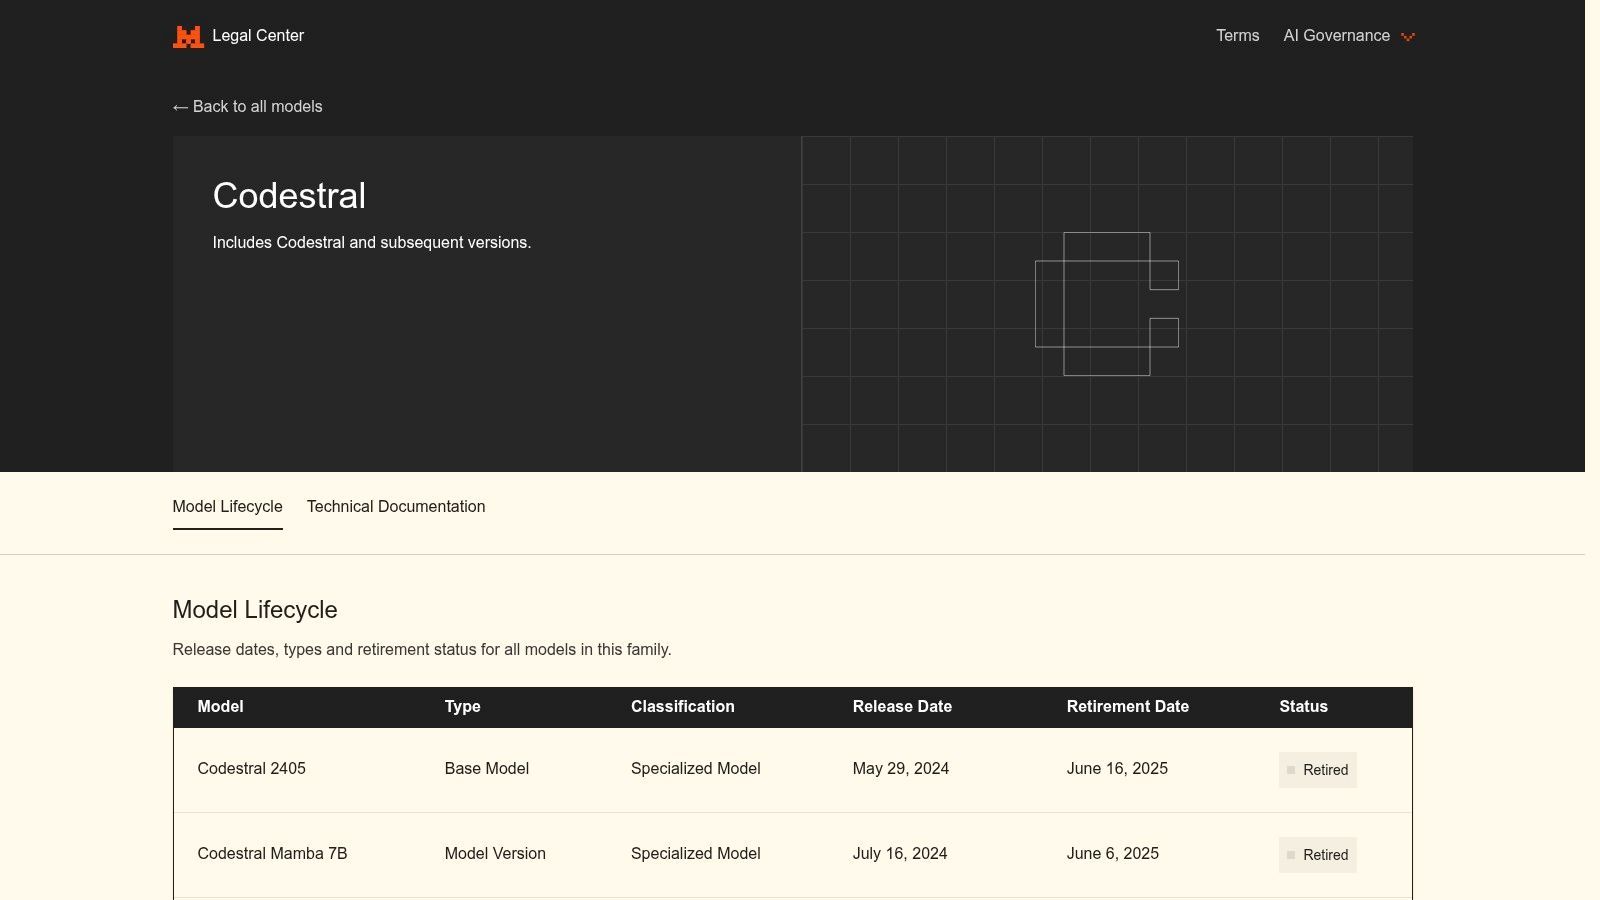
Task: Click the Release Date column header
Action: [902, 707]
